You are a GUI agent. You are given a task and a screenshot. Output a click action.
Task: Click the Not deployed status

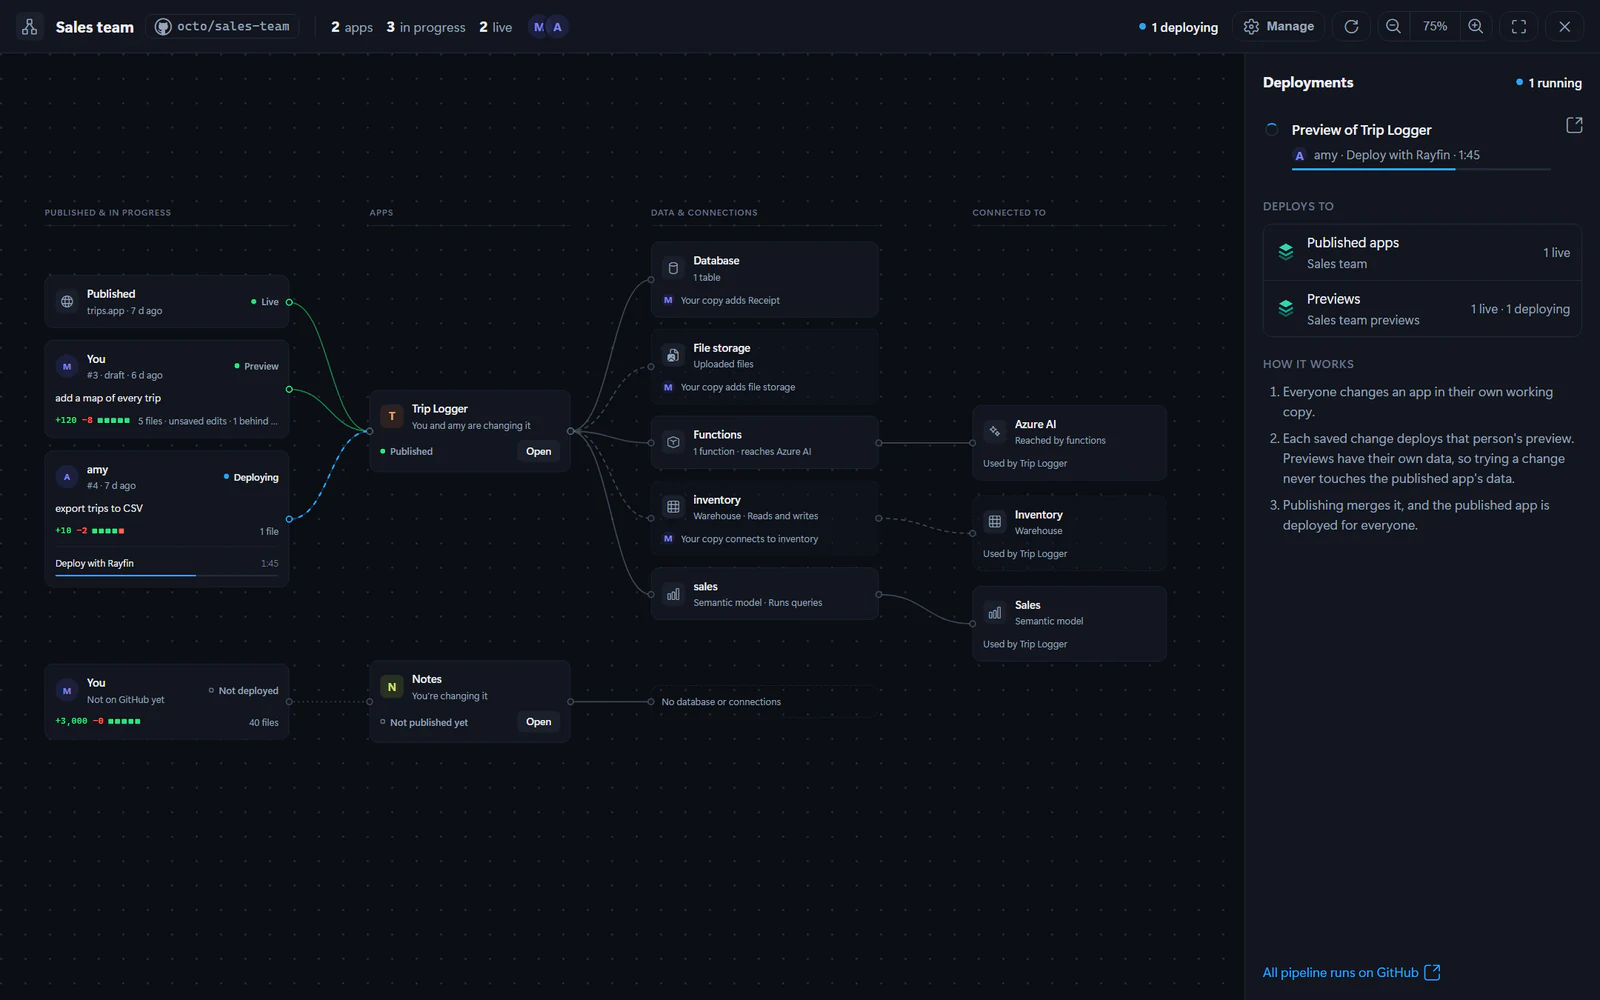click(x=244, y=691)
